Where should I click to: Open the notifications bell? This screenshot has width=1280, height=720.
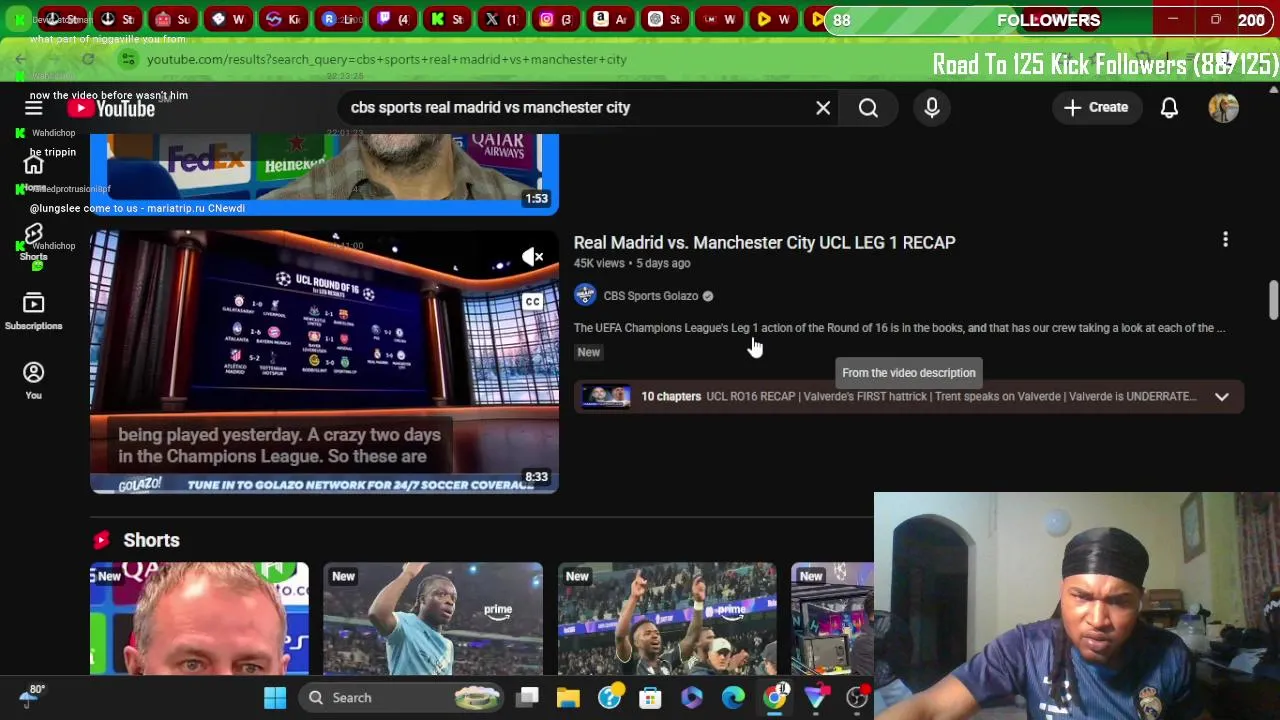coord(1169,107)
